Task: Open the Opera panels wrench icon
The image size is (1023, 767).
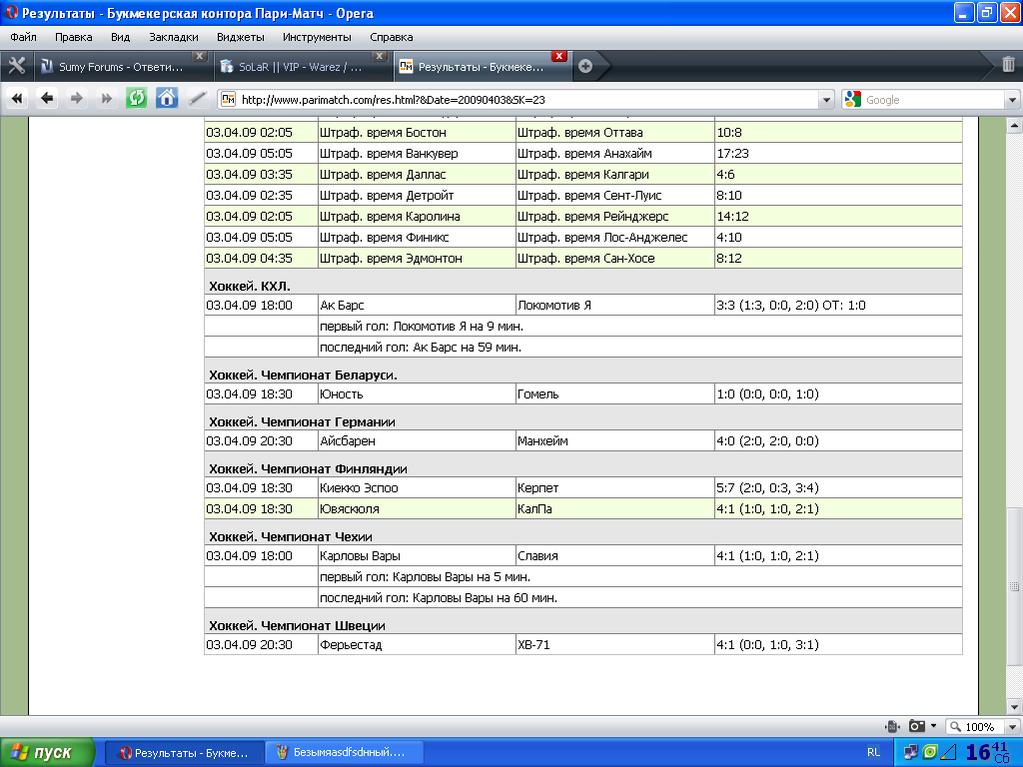Action: [x=16, y=66]
